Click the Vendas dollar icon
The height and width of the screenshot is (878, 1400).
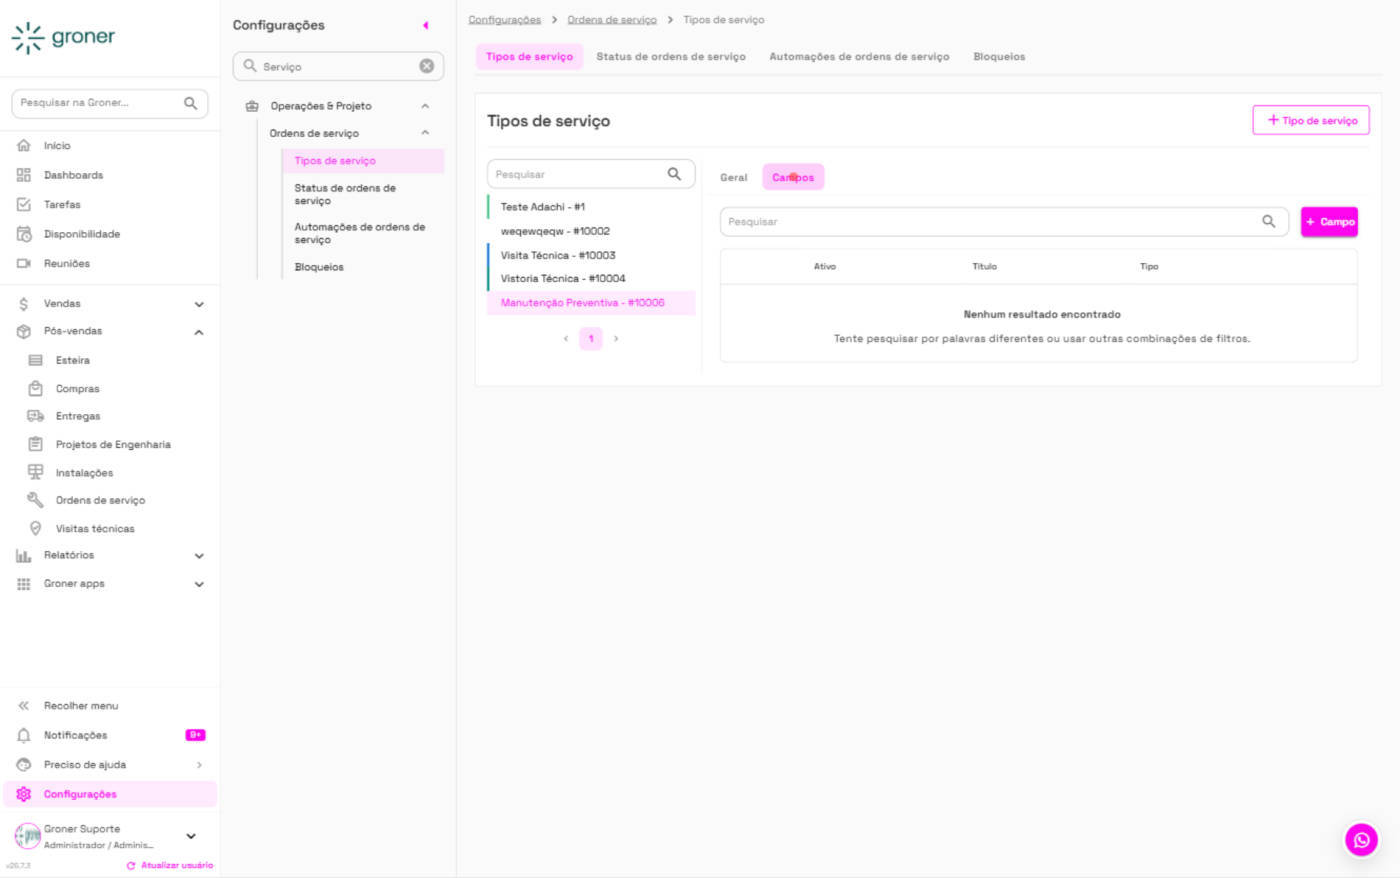24,304
